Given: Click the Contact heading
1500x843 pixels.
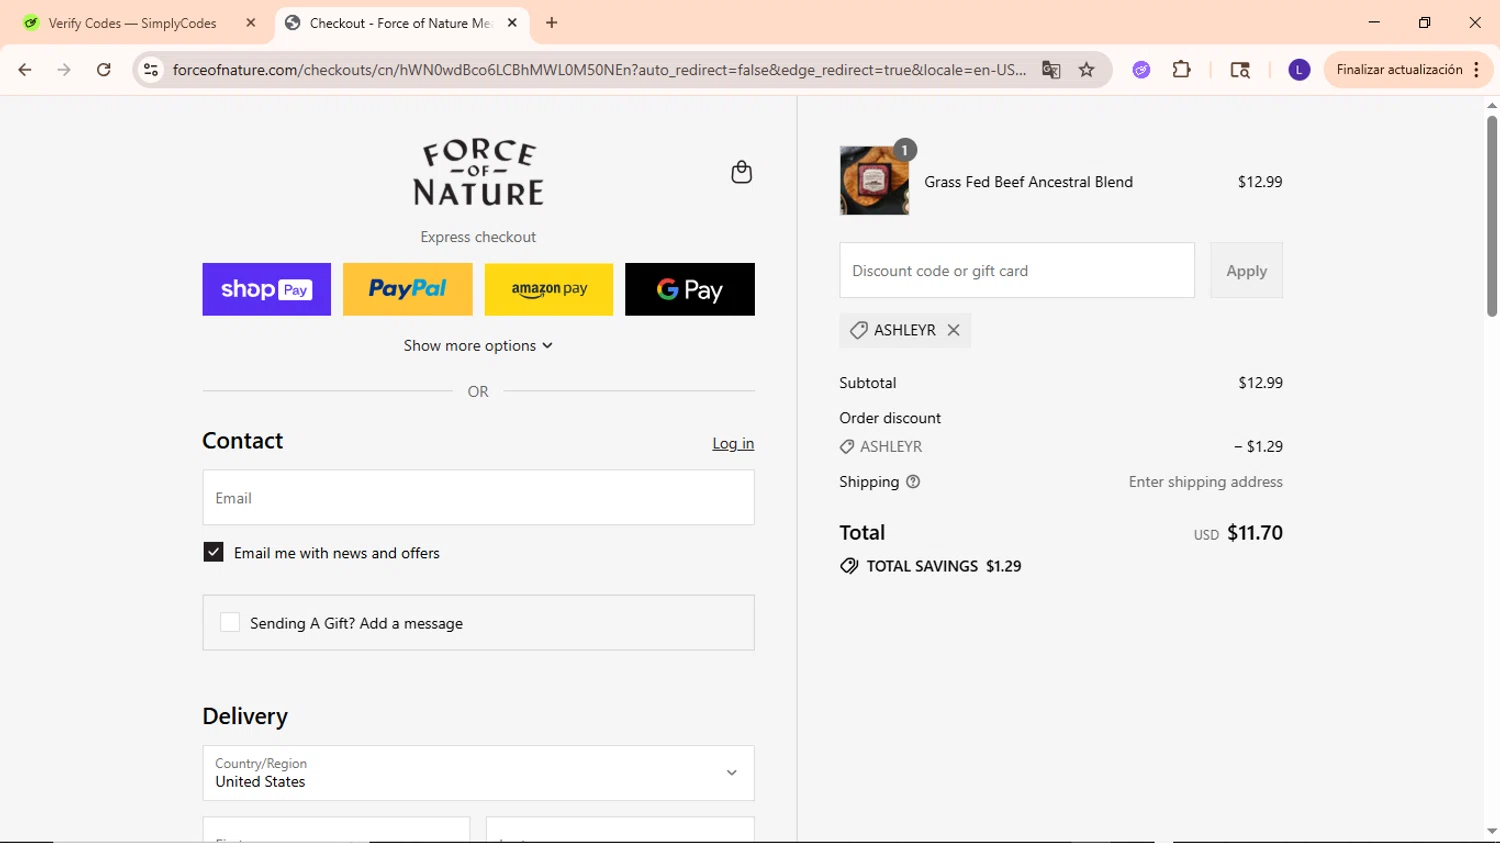Looking at the screenshot, I should pos(243,441).
